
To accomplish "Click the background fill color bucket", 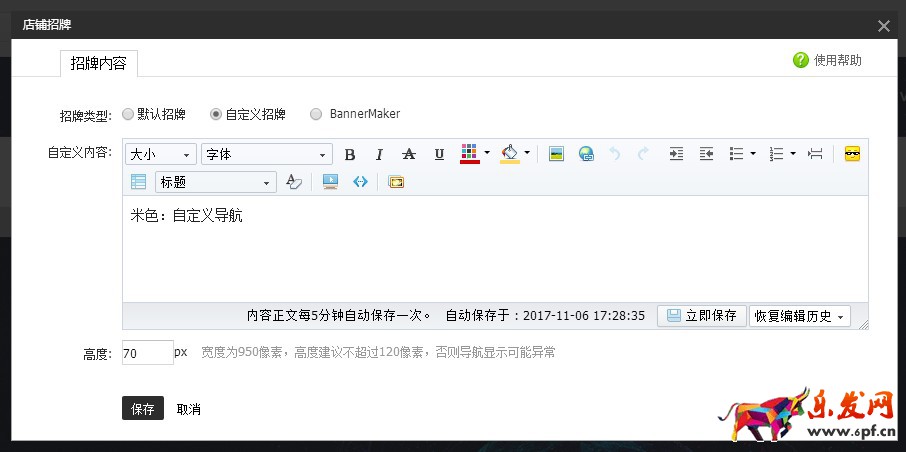I will (510, 154).
